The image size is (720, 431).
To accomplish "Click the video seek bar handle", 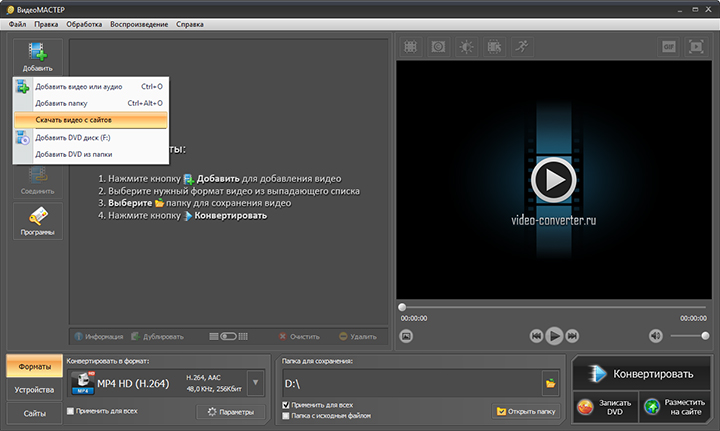I will click(x=402, y=307).
